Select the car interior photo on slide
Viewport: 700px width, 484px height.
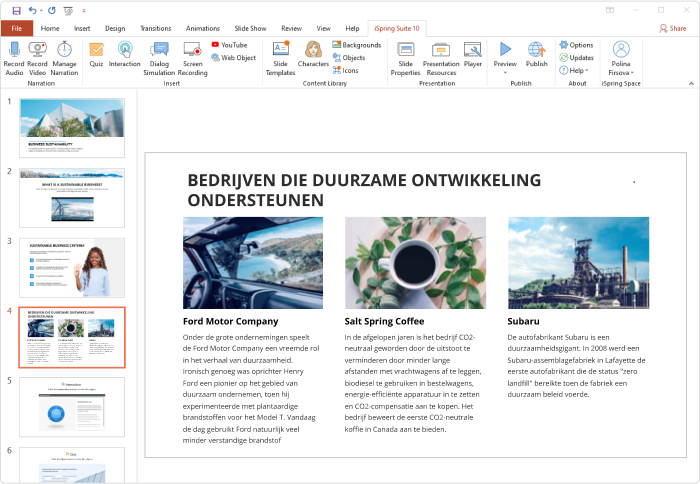point(253,263)
